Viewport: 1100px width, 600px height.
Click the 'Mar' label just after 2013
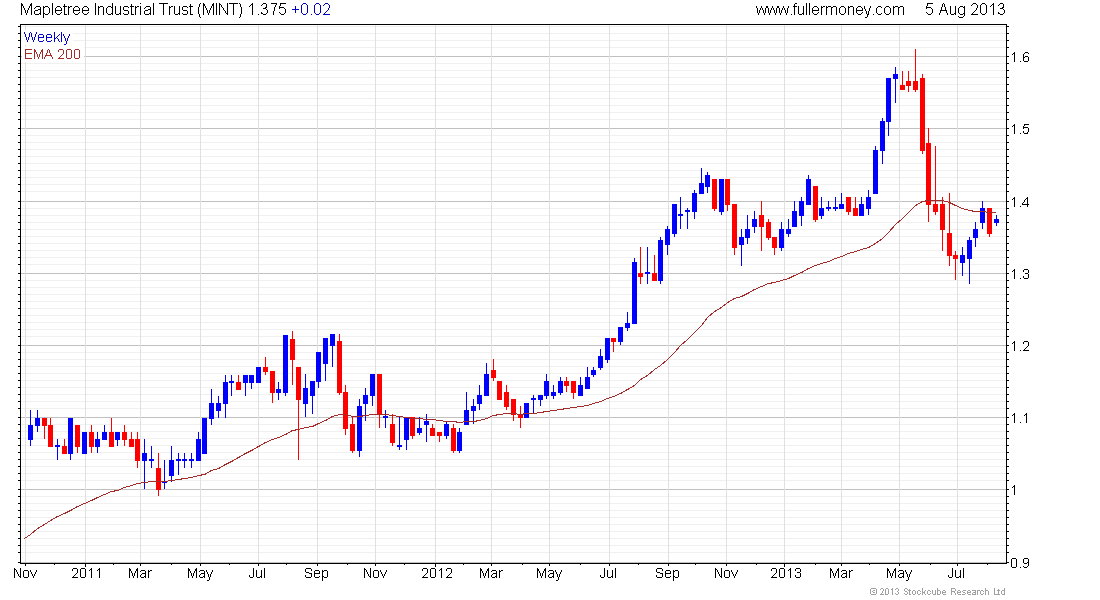(x=840, y=573)
